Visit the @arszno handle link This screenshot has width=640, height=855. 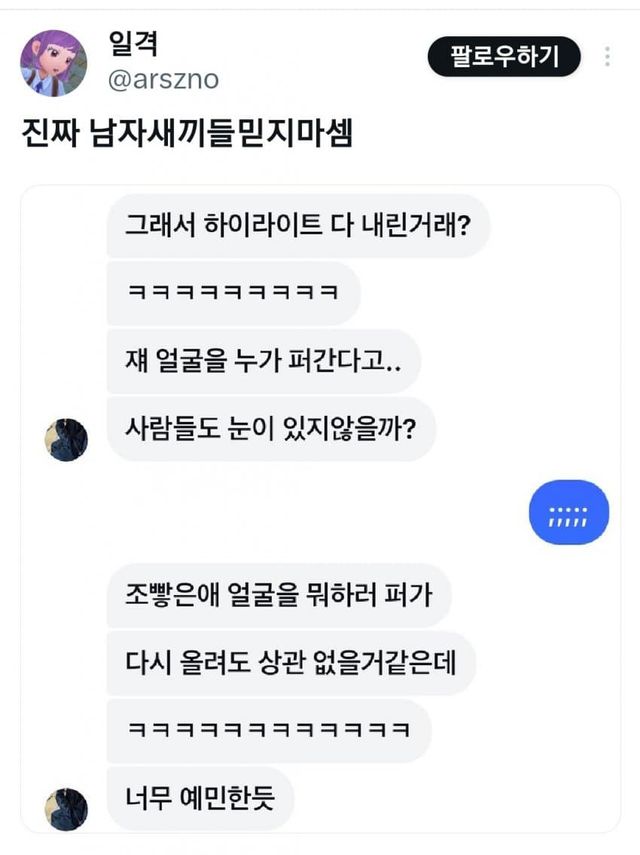coord(162,80)
